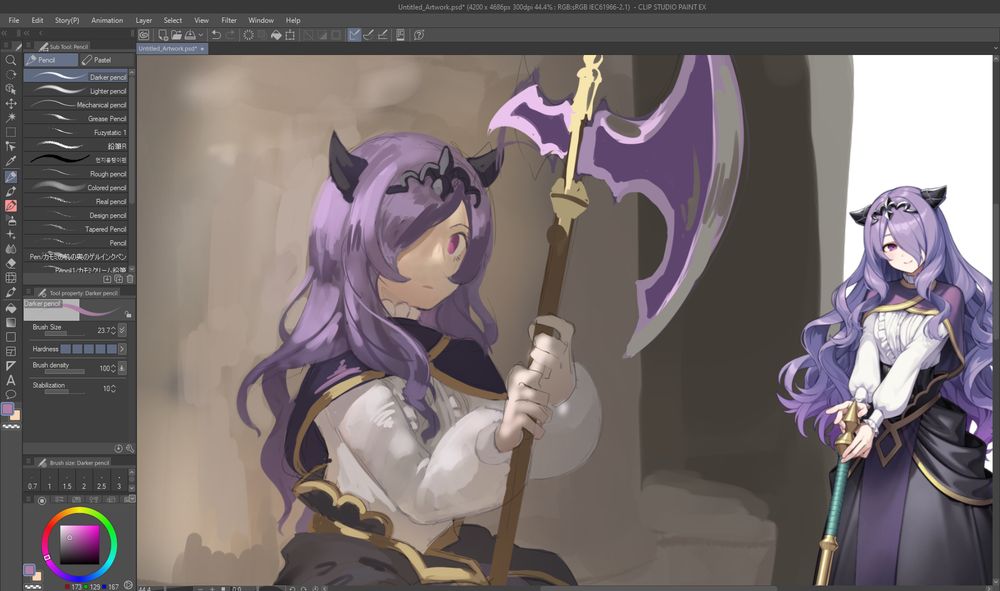Adjust Brush density stepper arrows
This screenshot has width=1000, height=591.
coord(114,368)
